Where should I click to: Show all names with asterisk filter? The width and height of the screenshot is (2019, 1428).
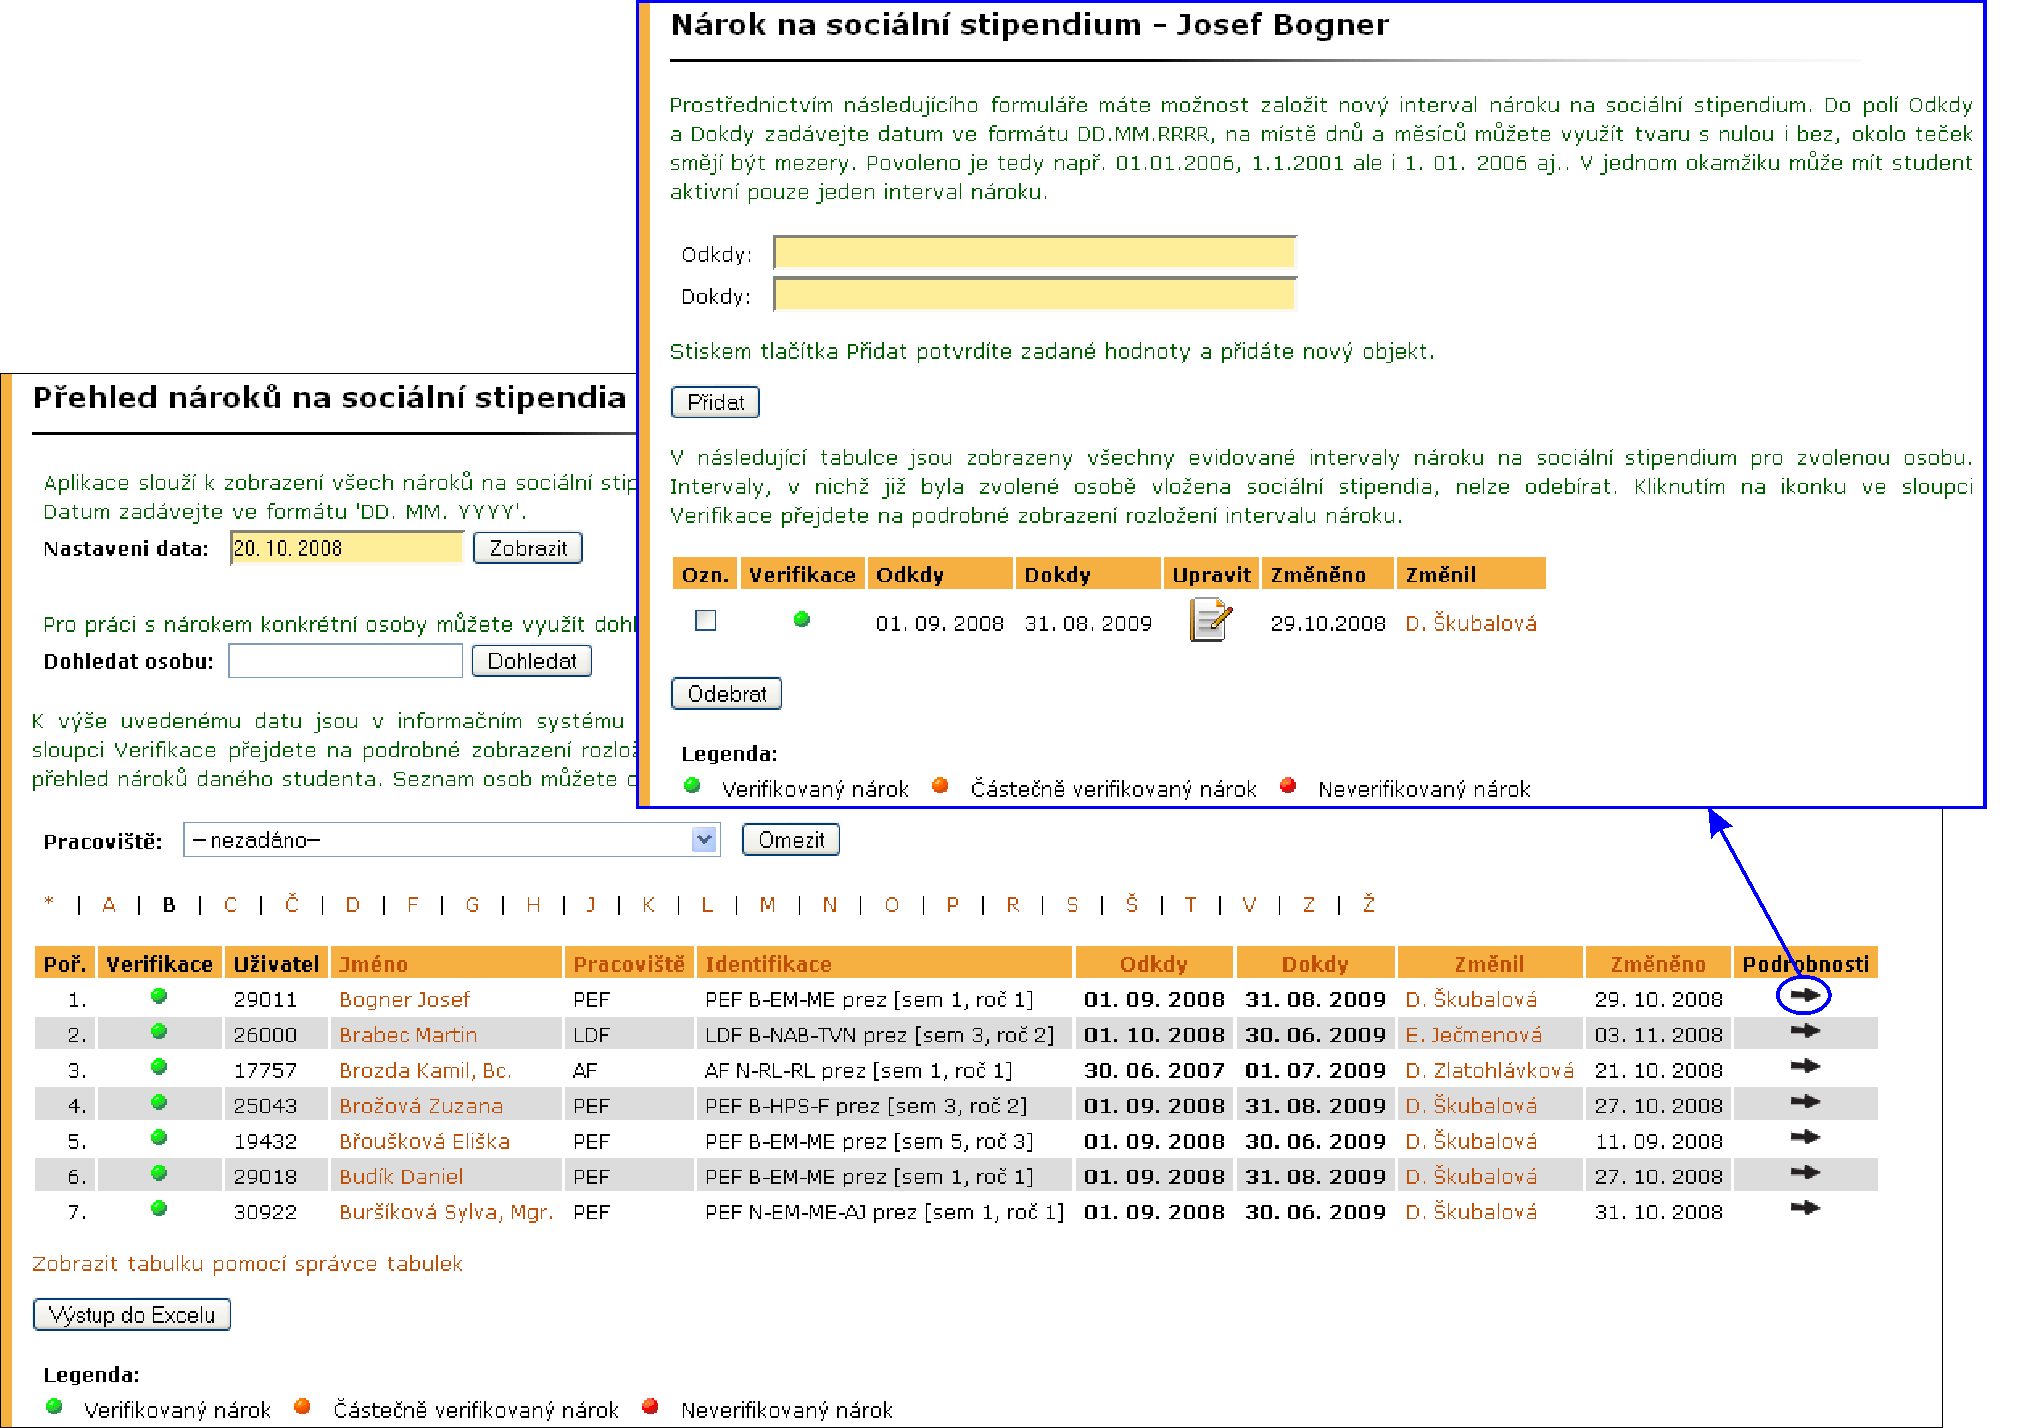(49, 904)
